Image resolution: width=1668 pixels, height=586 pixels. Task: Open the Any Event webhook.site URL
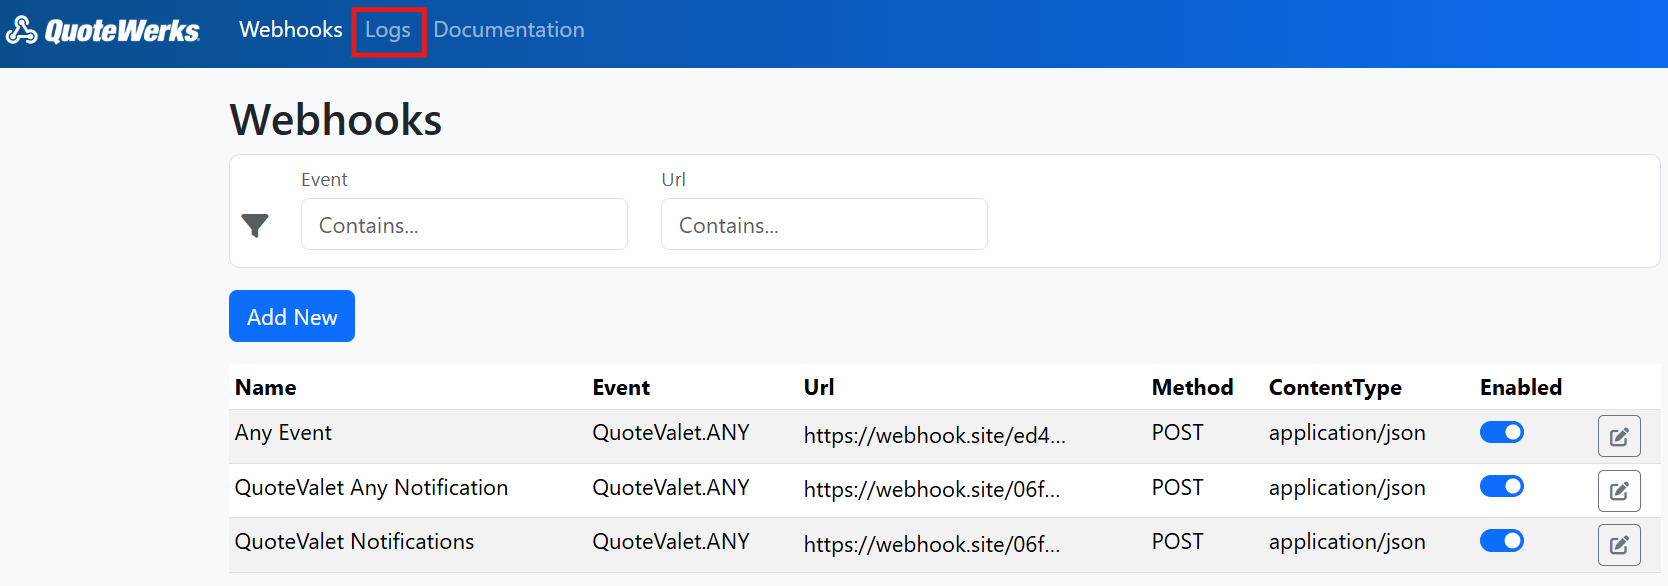point(934,436)
